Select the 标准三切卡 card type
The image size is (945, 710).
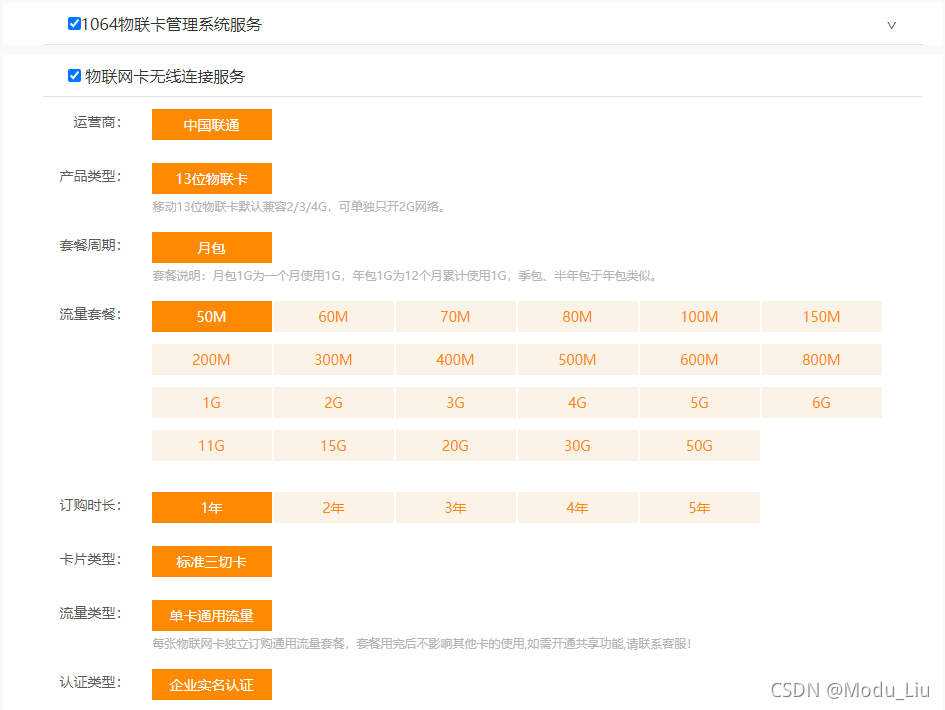(x=212, y=561)
